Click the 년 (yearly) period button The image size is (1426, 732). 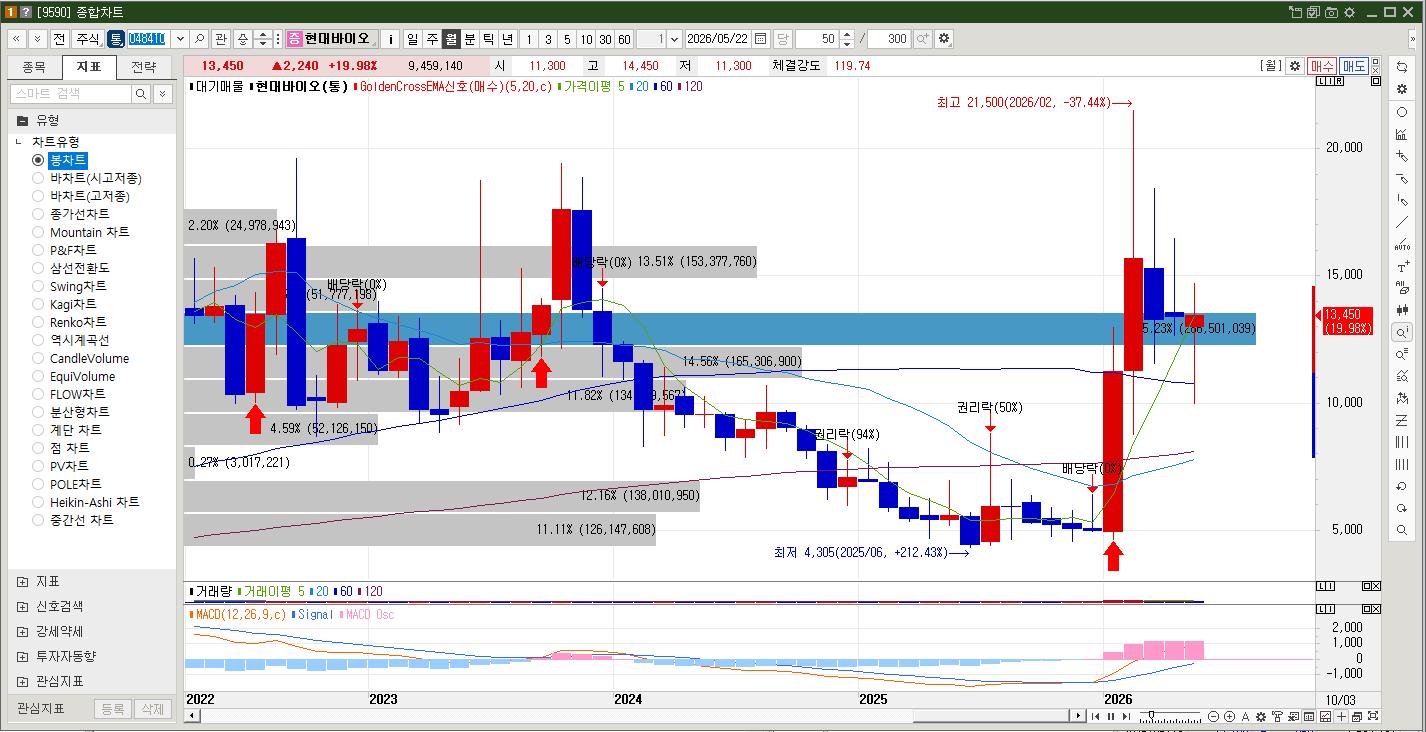click(x=508, y=39)
